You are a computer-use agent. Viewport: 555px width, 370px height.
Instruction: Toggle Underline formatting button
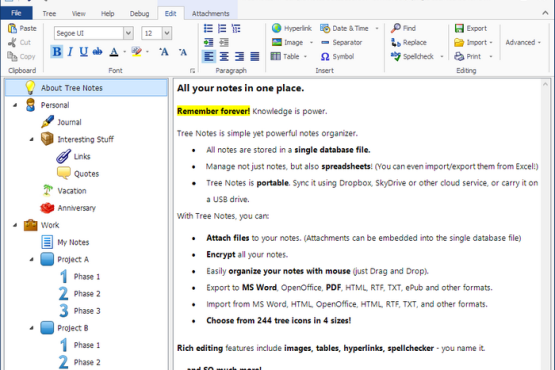[84, 52]
